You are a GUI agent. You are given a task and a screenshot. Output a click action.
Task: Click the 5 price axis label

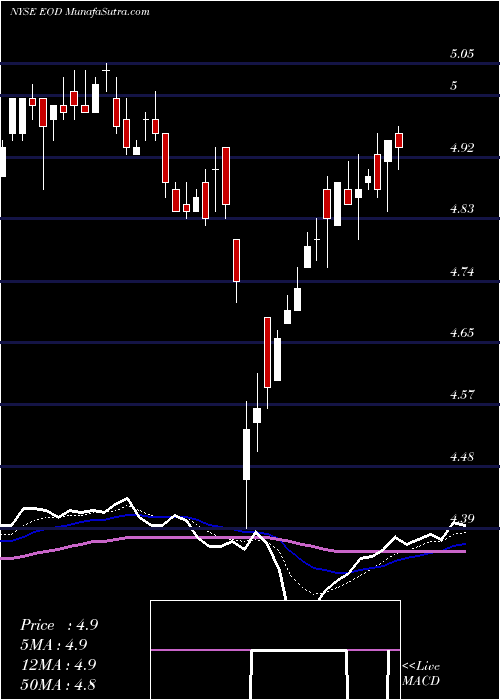pos(454,86)
